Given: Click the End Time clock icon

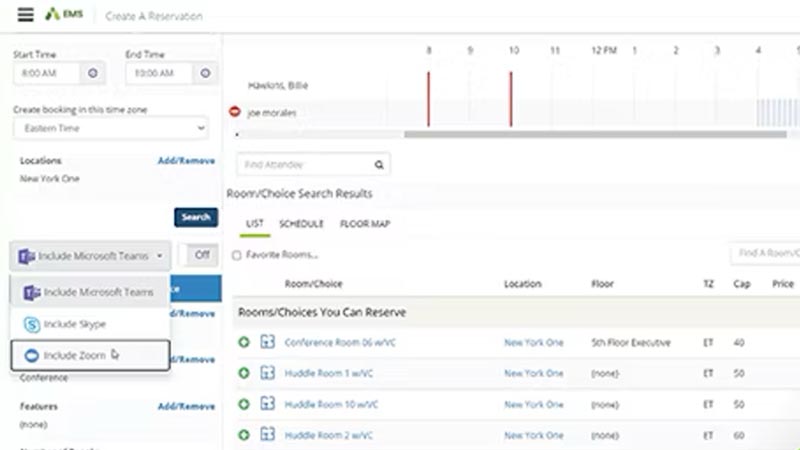Looking at the screenshot, I should coord(205,73).
